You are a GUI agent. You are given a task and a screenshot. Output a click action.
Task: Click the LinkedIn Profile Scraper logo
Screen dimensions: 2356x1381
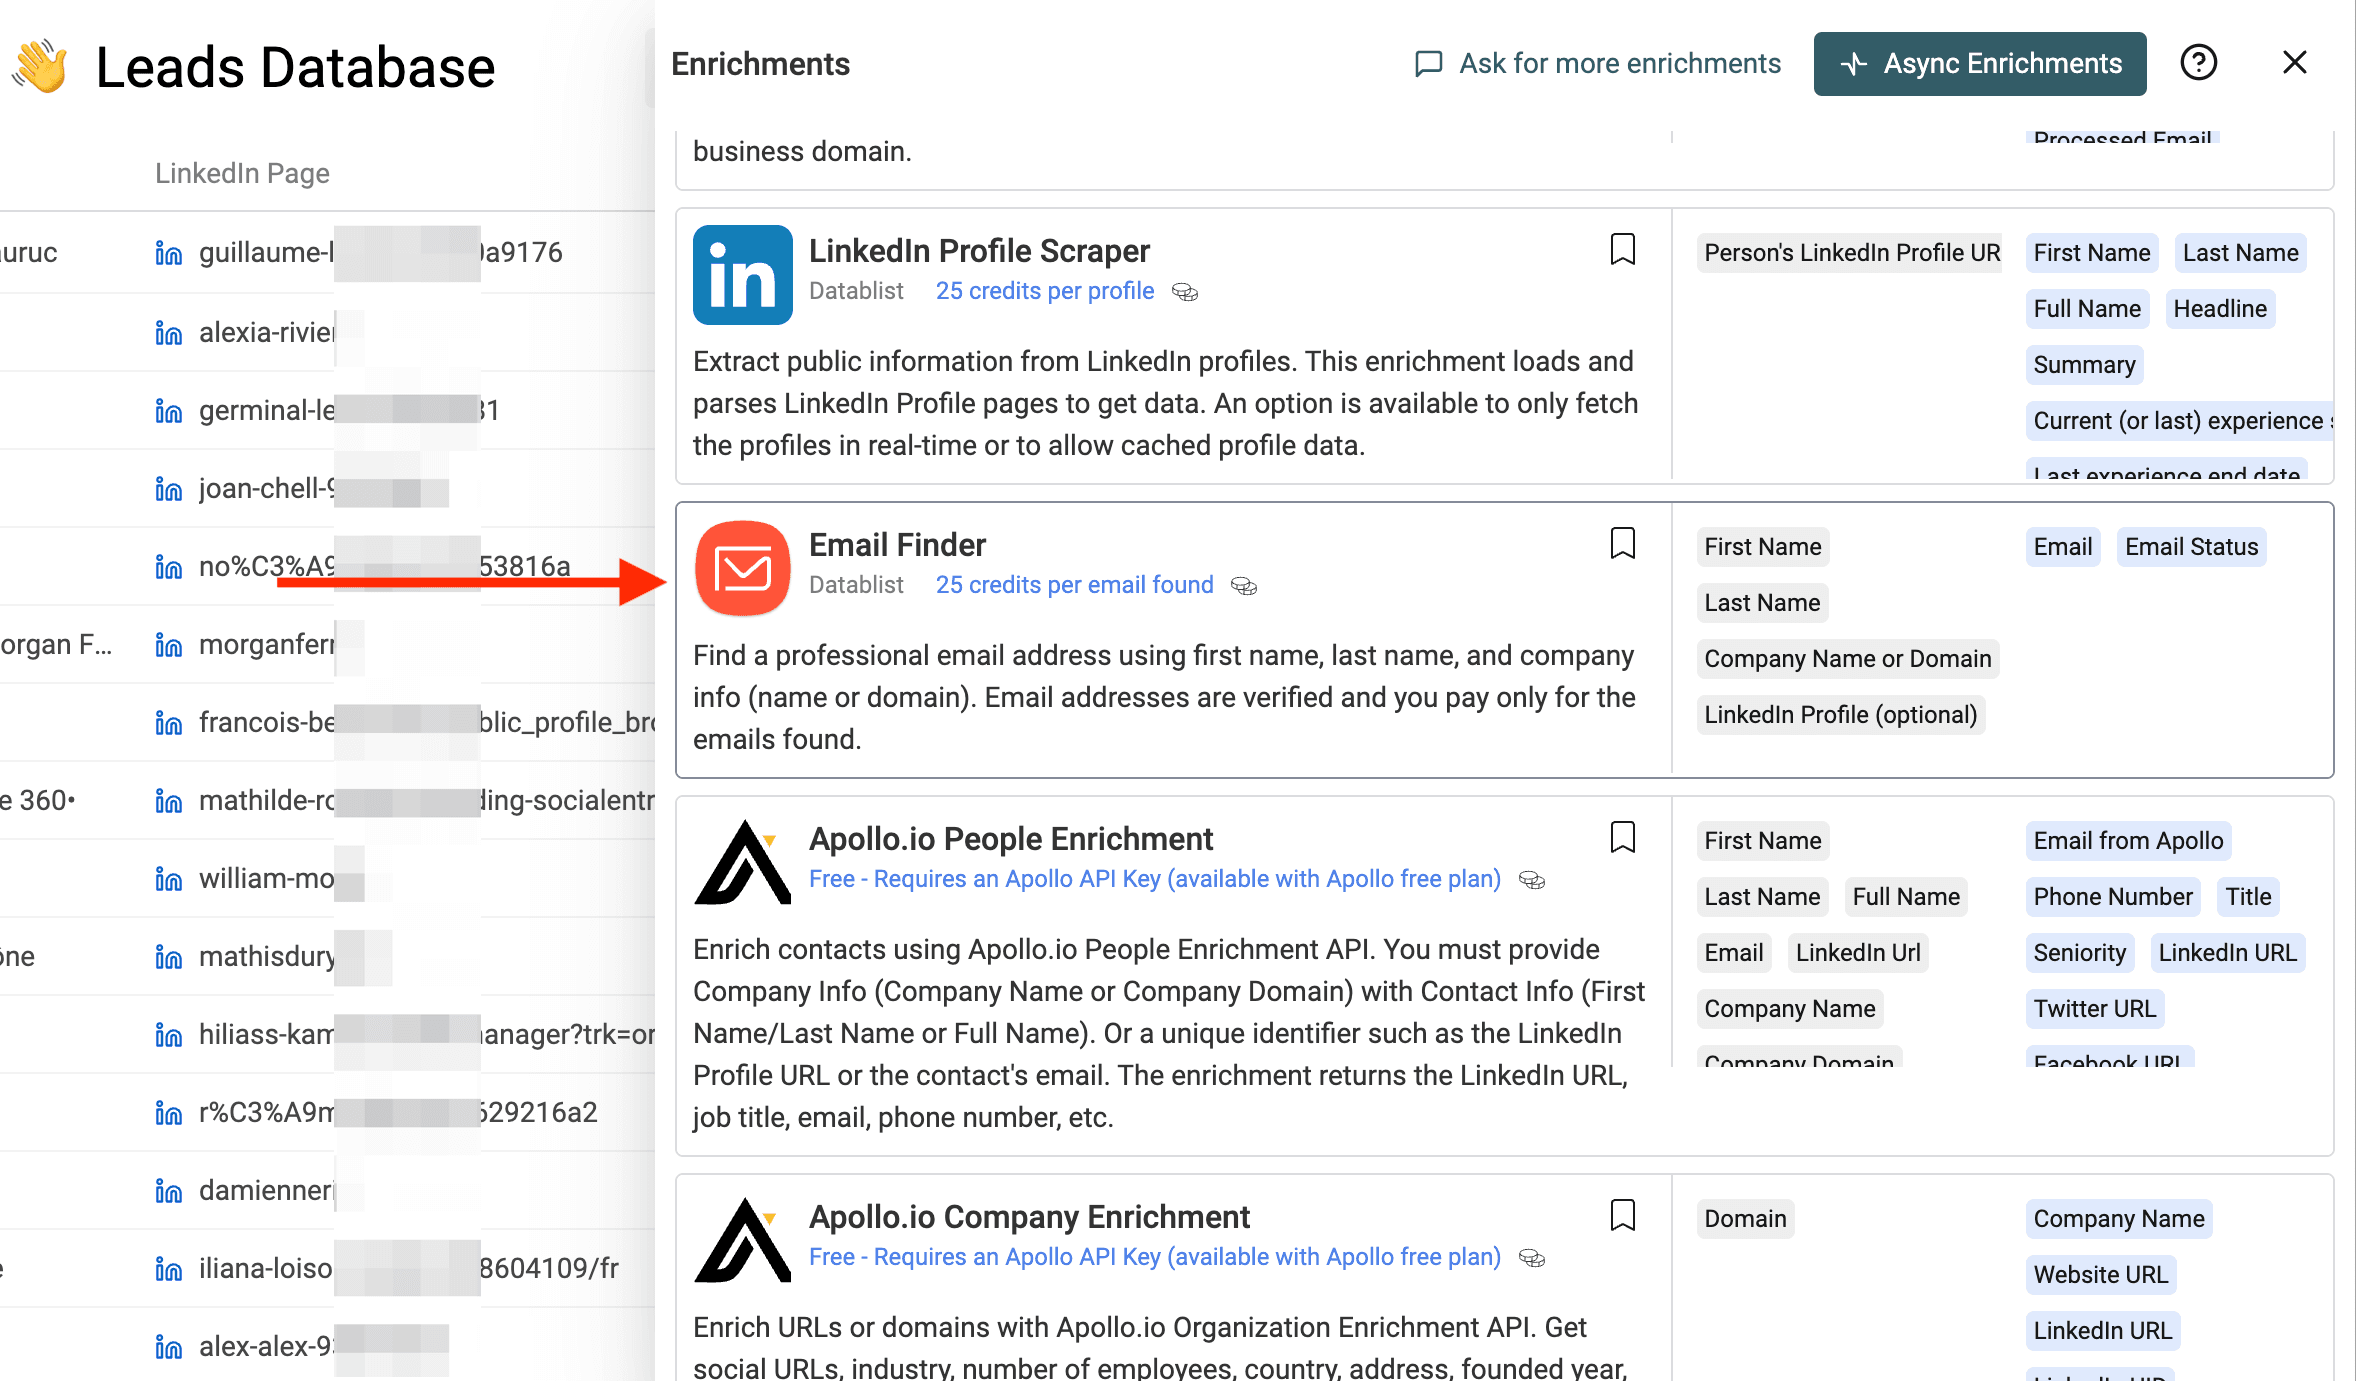pos(743,275)
